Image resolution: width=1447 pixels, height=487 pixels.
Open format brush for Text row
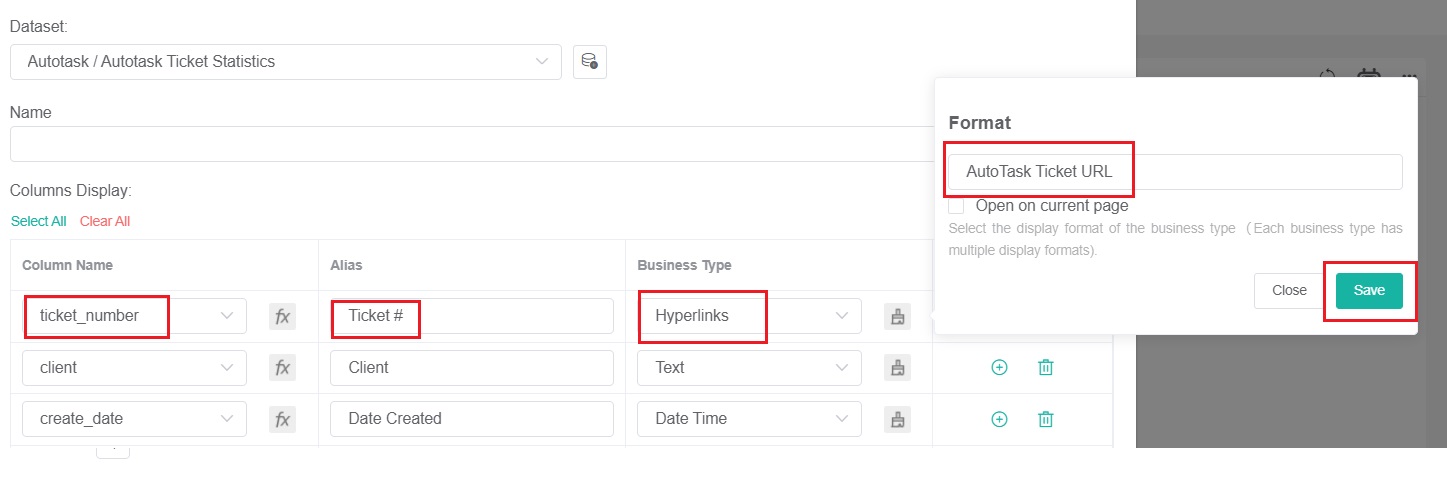[x=897, y=367]
